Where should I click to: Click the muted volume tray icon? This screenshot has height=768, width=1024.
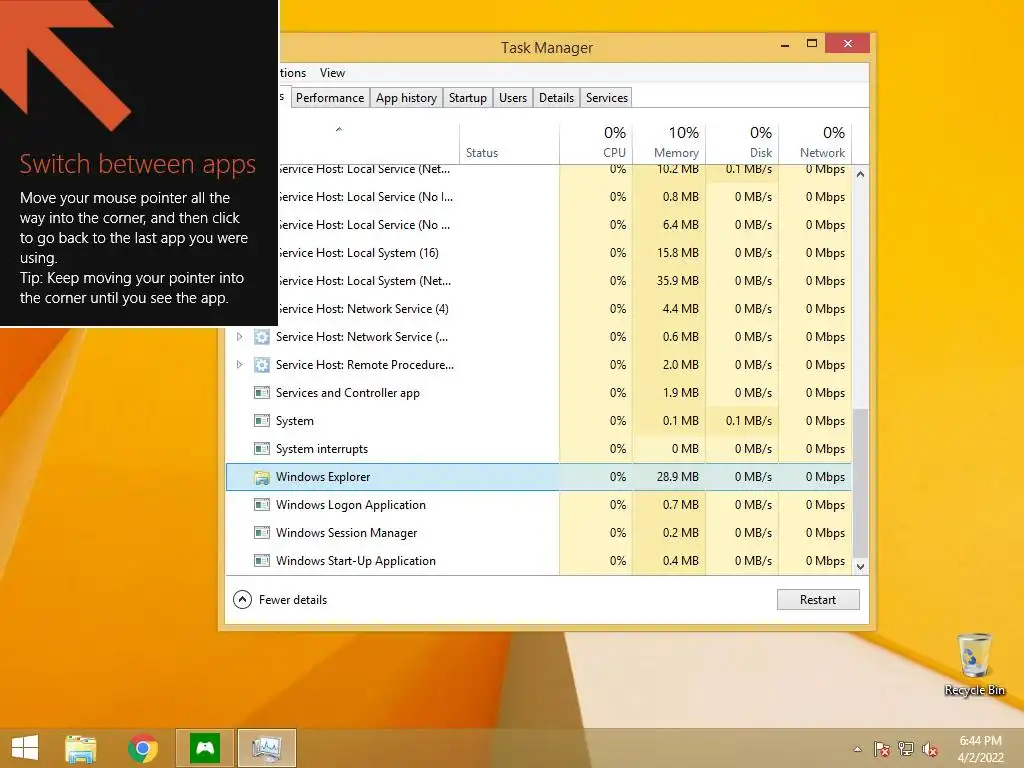pyautogui.click(x=930, y=749)
